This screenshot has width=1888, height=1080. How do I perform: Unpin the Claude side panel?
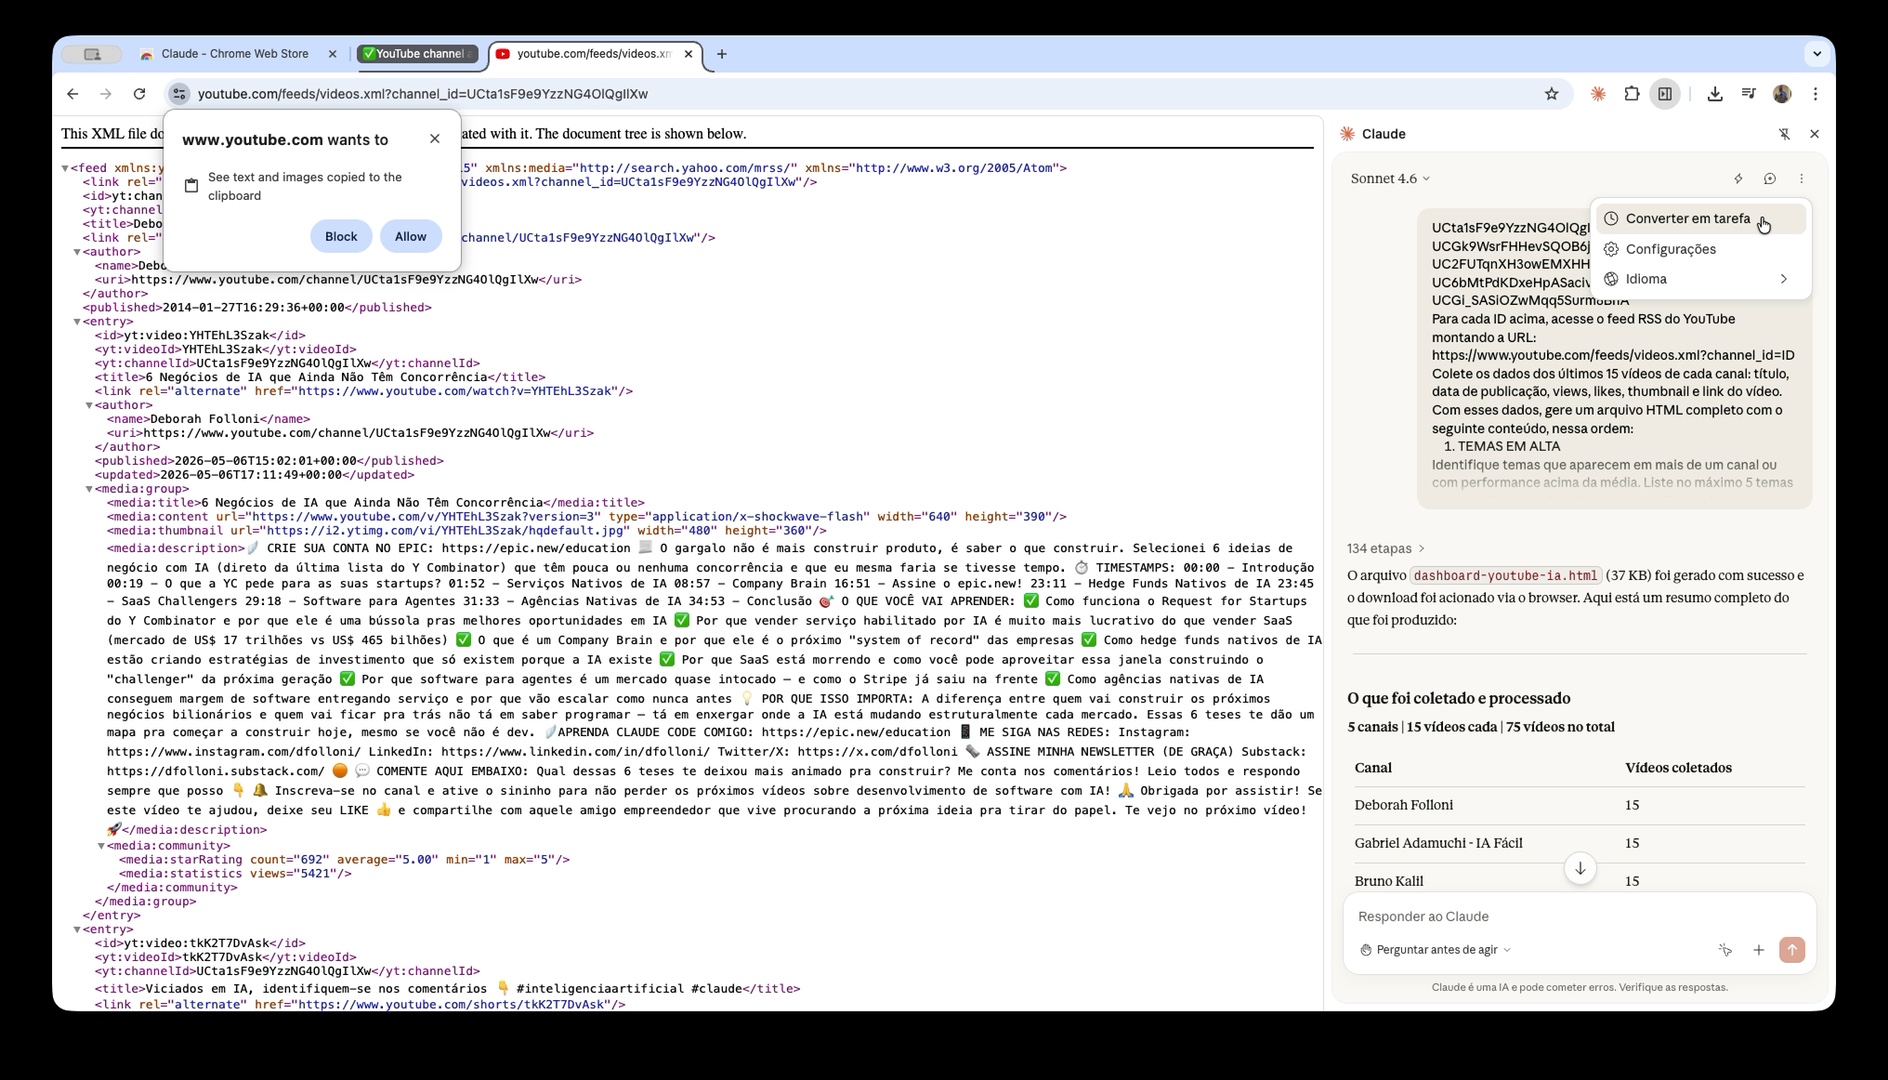pos(1784,134)
